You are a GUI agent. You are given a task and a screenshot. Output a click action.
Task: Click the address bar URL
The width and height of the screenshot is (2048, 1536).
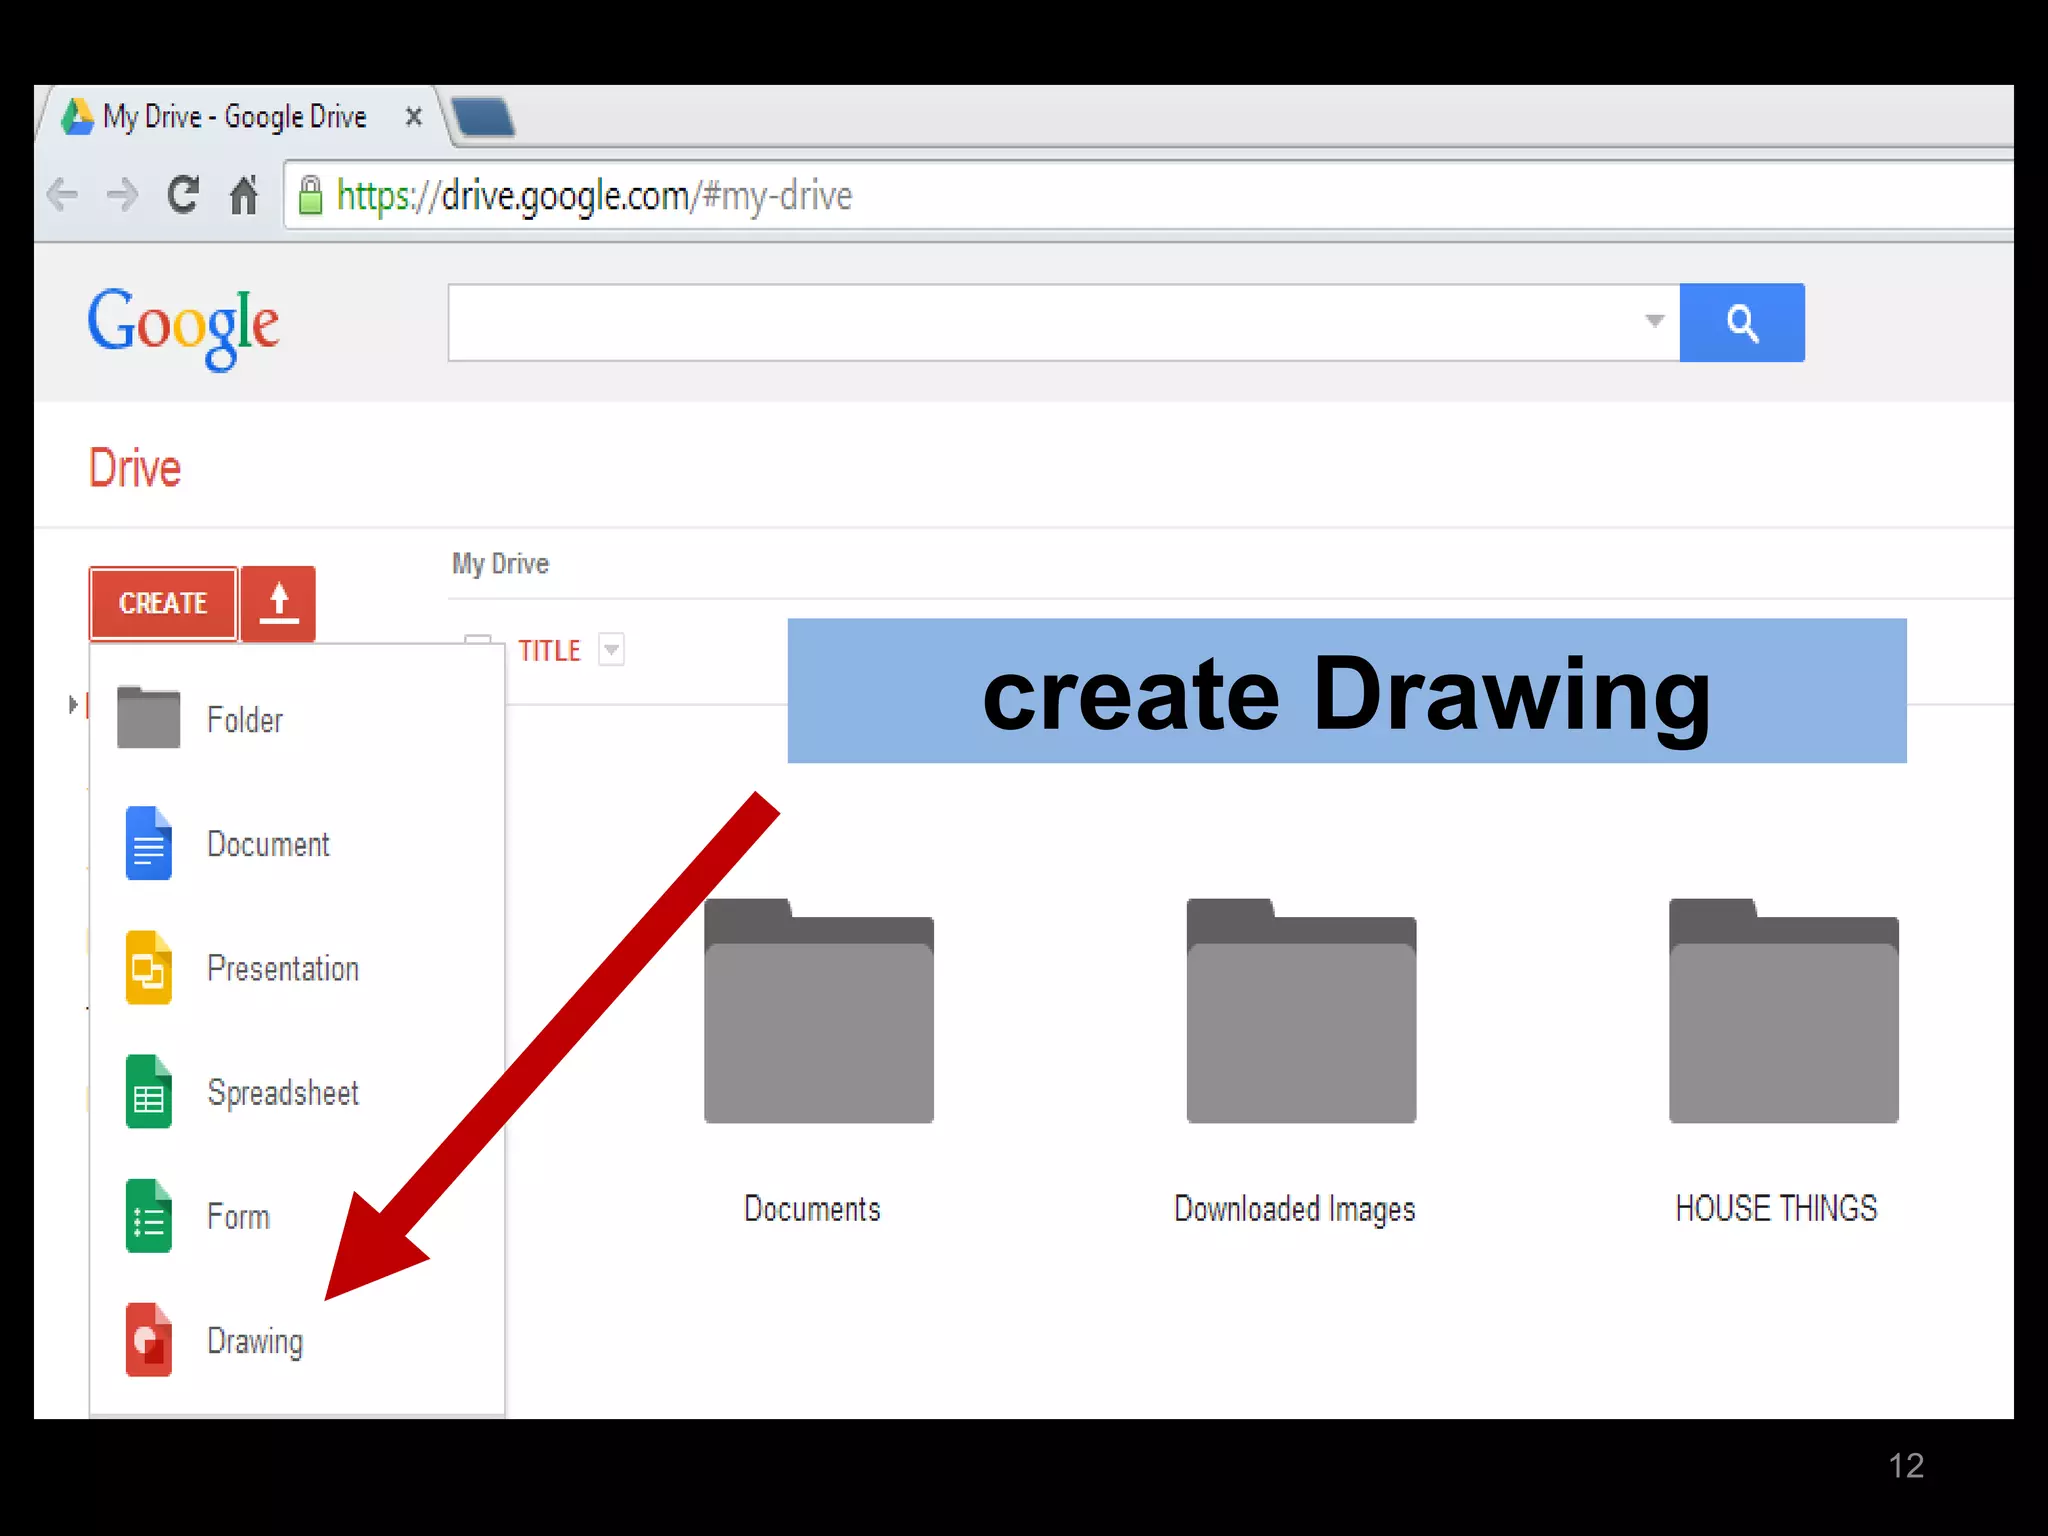(594, 196)
